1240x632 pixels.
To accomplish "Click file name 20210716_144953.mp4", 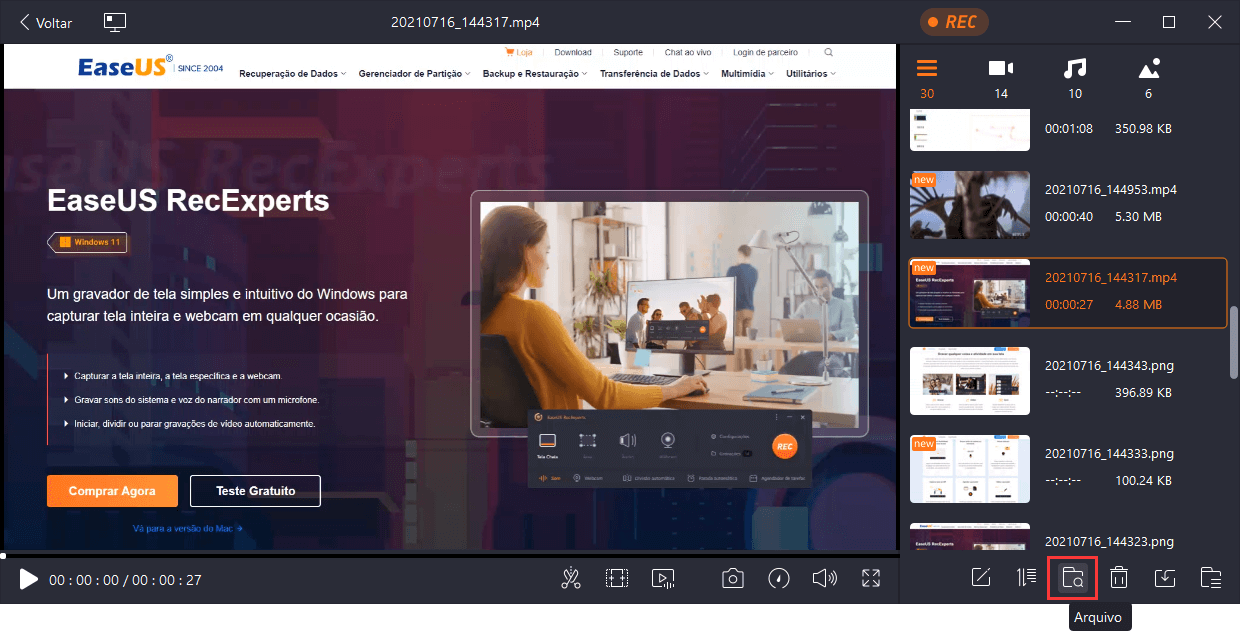I will [x=1110, y=189].
